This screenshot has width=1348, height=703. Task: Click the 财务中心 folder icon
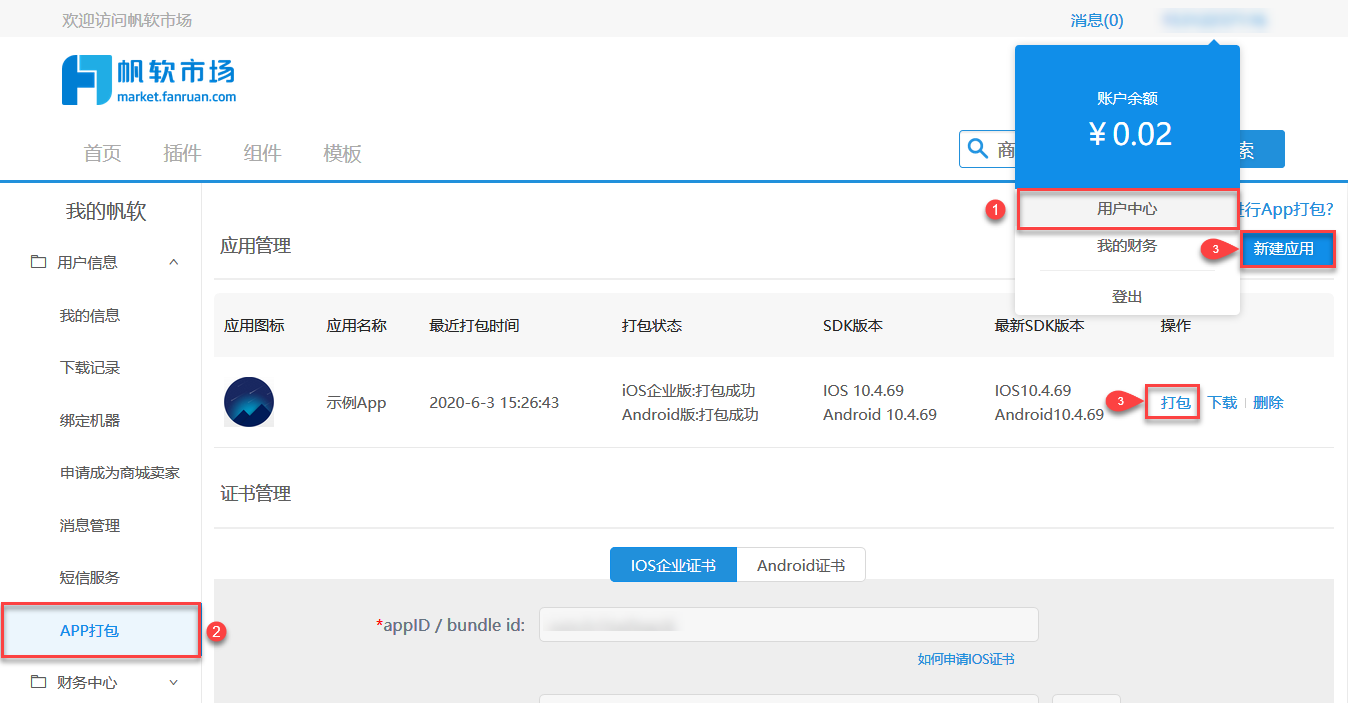(39, 682)
